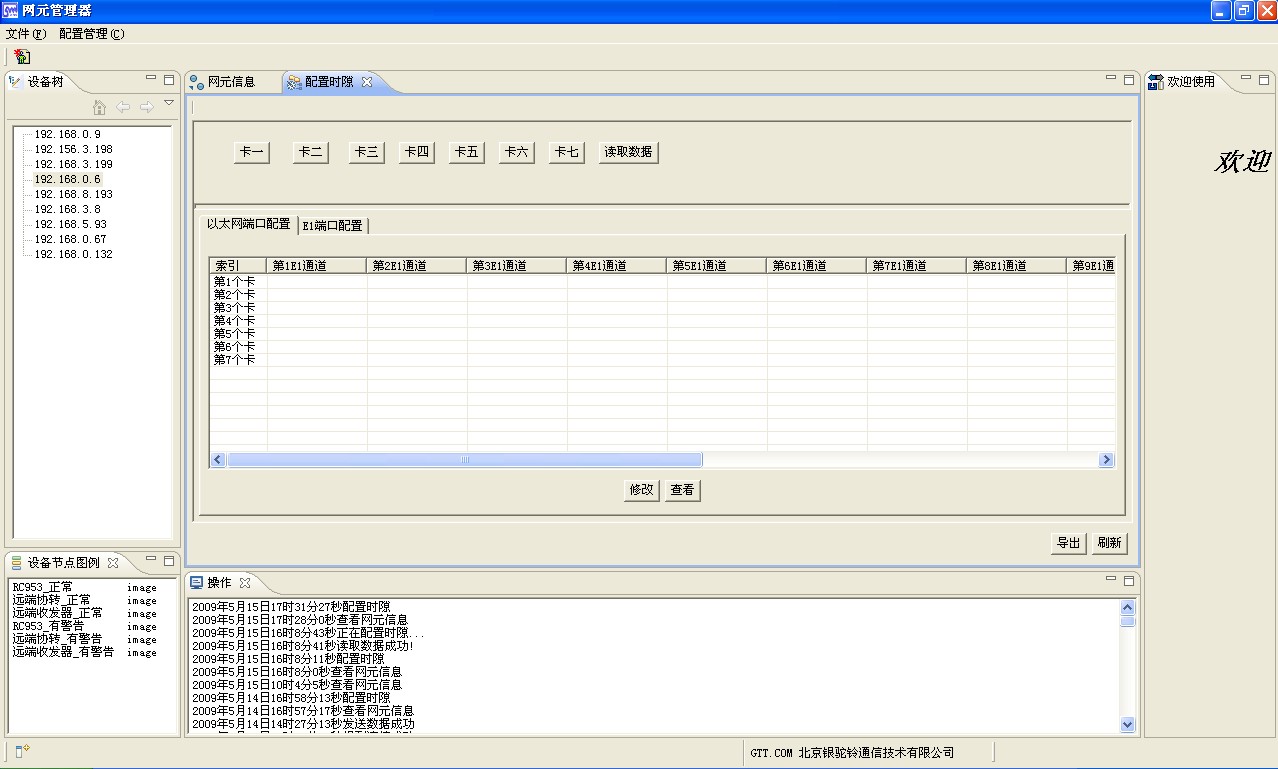Click the 操作 log scroll down arrow
1278x769 pixels.
click(1128, 724)
